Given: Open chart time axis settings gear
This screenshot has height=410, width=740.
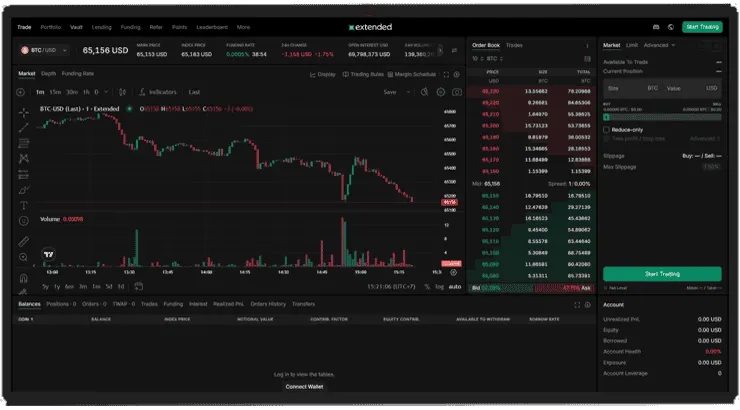Looking at the screenshot, I should coord(453,272).
